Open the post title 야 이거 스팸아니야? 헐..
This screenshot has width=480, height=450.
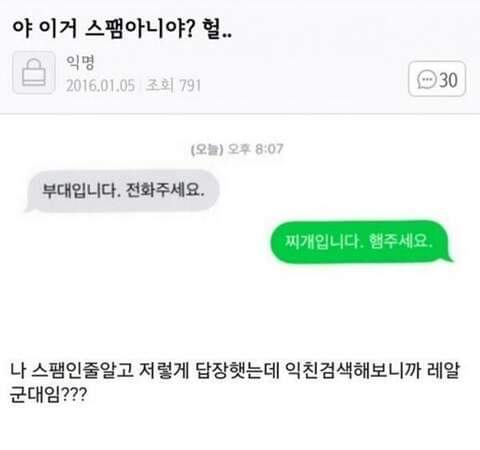122,28
